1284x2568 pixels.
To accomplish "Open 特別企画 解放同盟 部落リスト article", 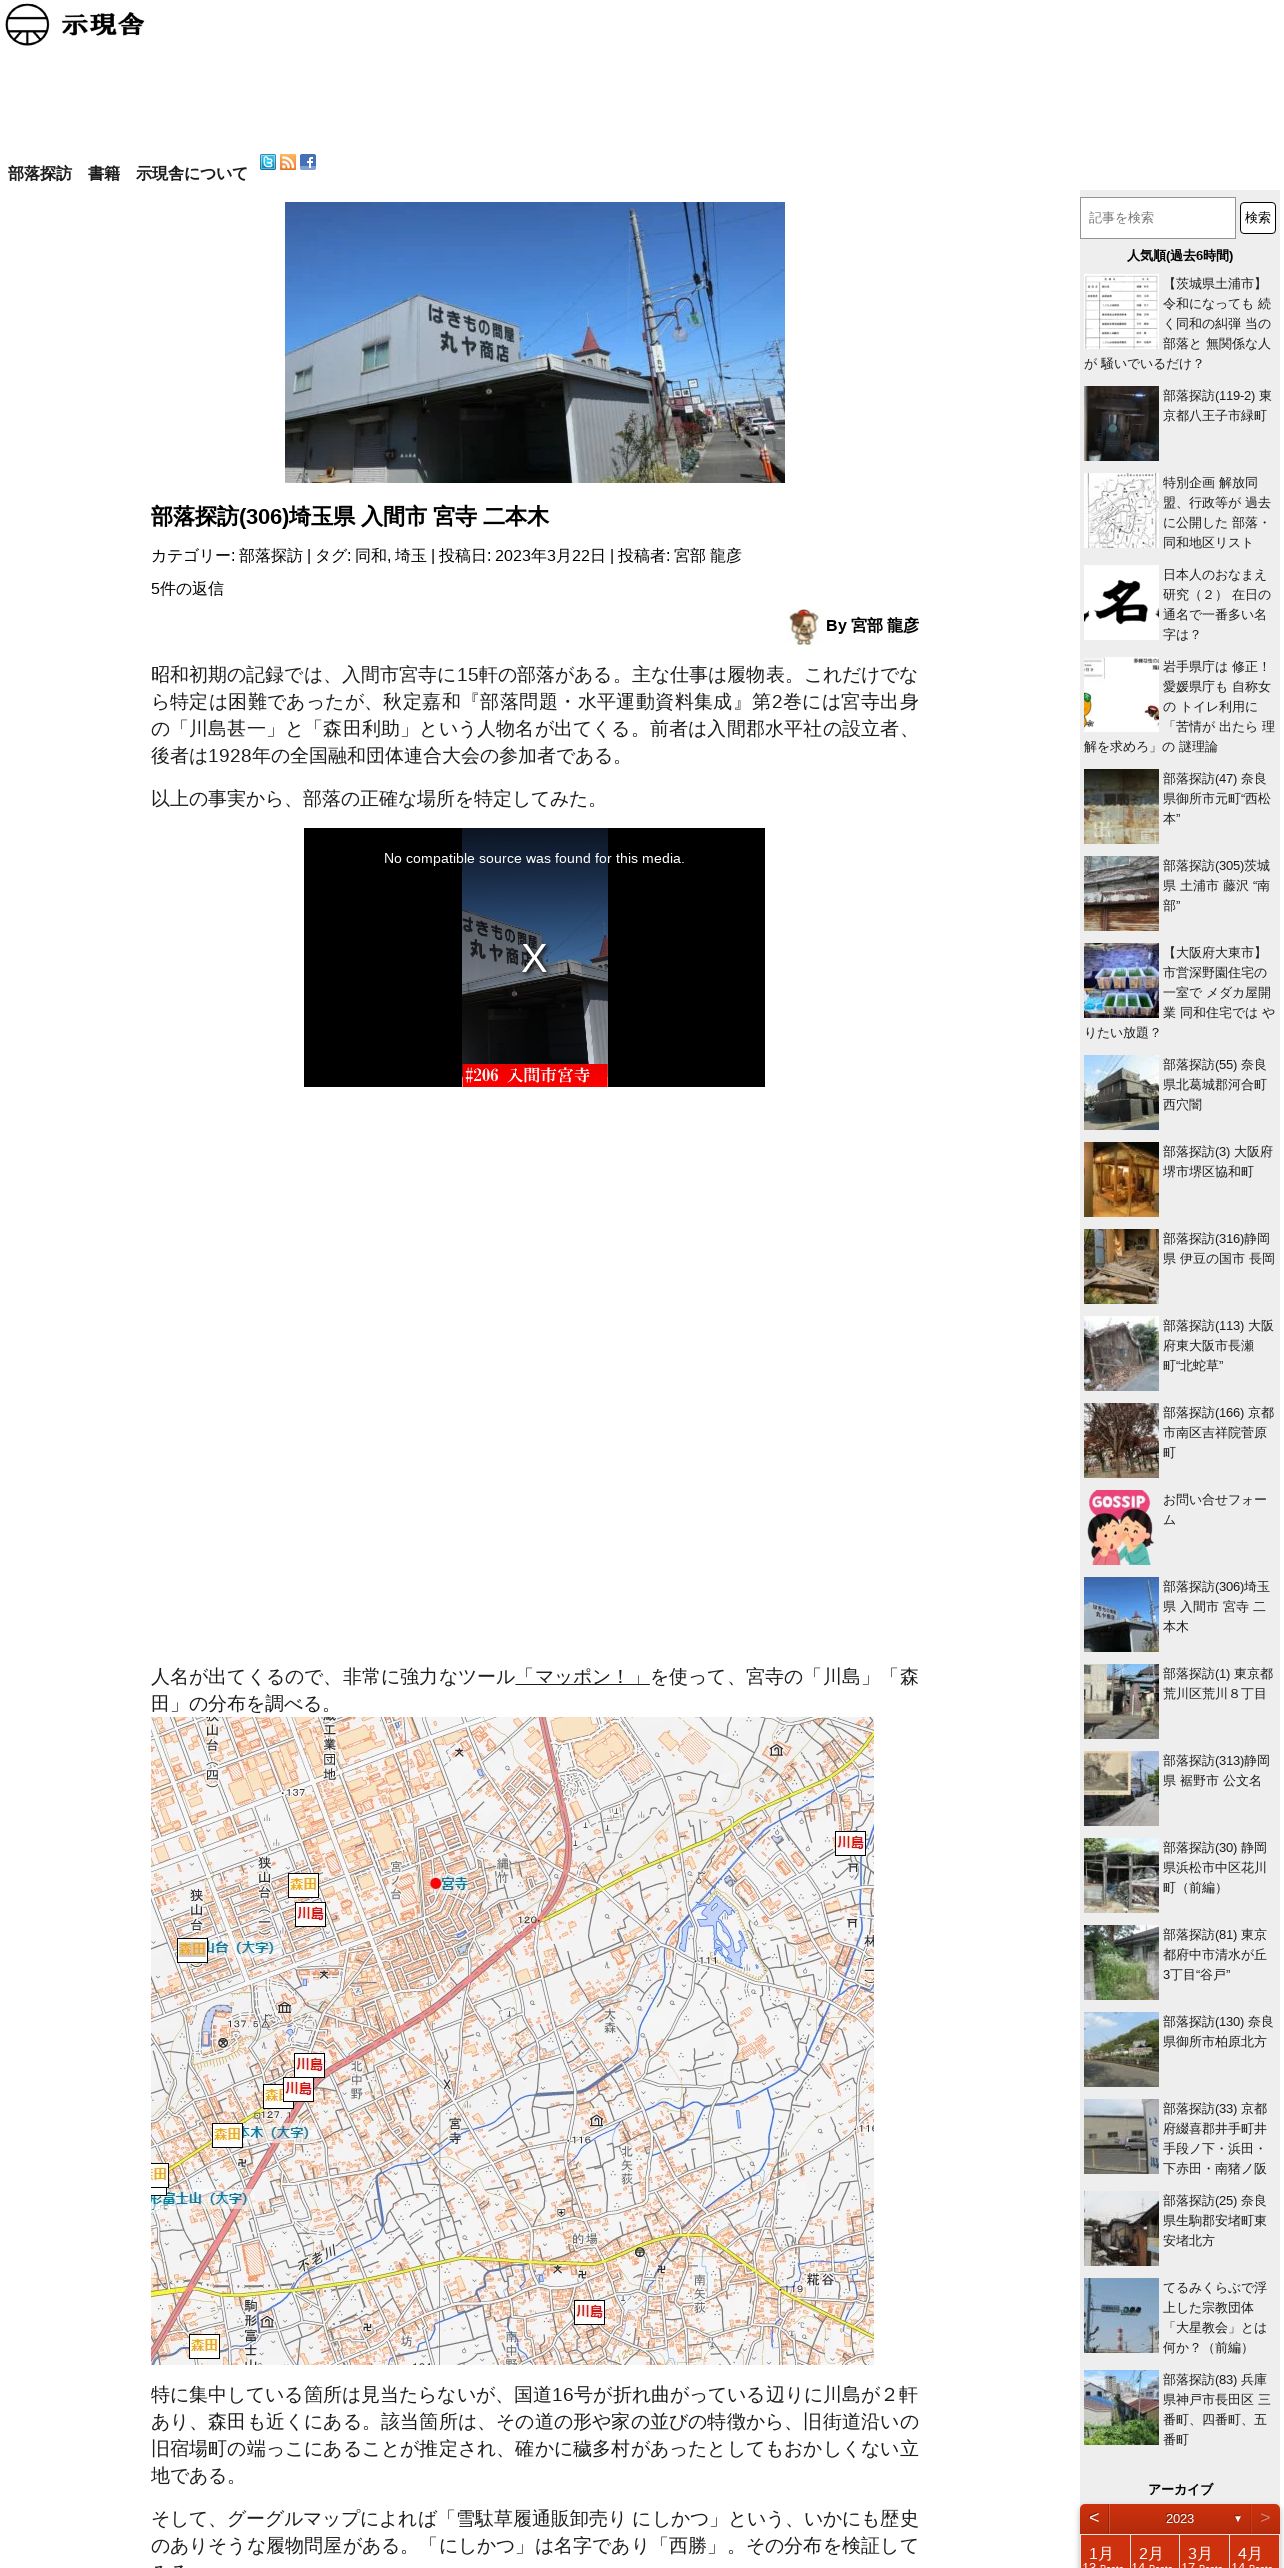I will point(1179,511).
